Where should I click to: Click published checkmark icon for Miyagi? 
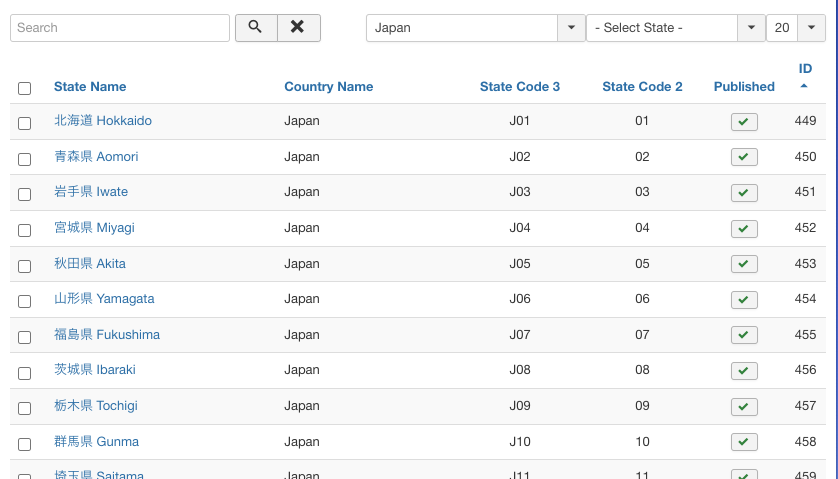[x=744, y=229]
